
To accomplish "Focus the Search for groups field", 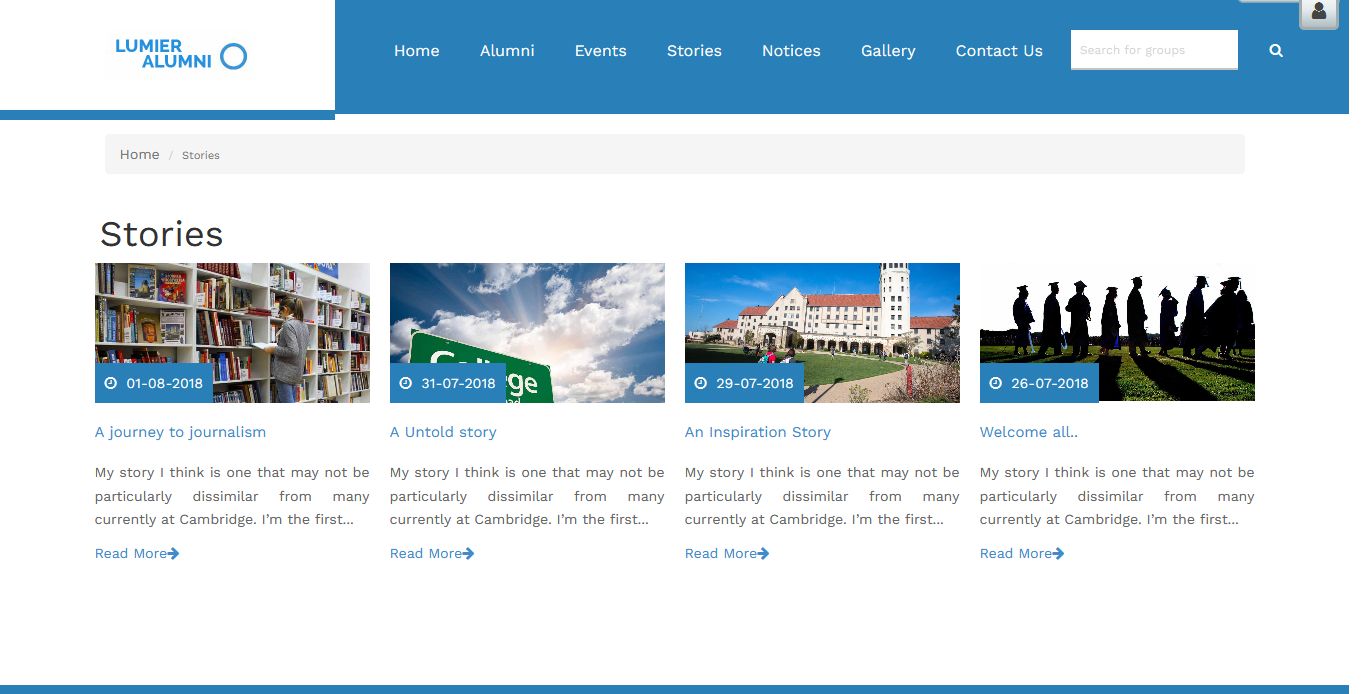I will click(1154, 50).
